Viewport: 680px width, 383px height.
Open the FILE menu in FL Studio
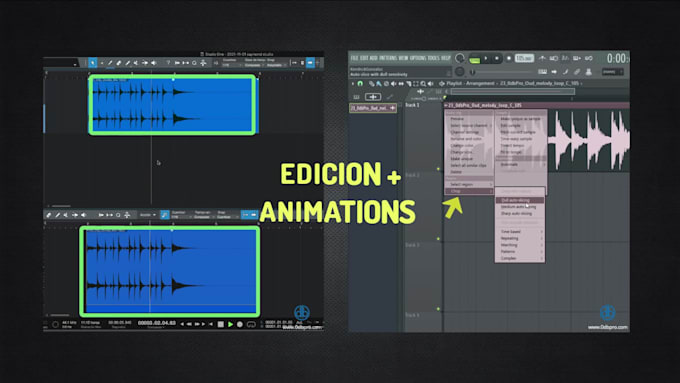click(x=354, y=58)
